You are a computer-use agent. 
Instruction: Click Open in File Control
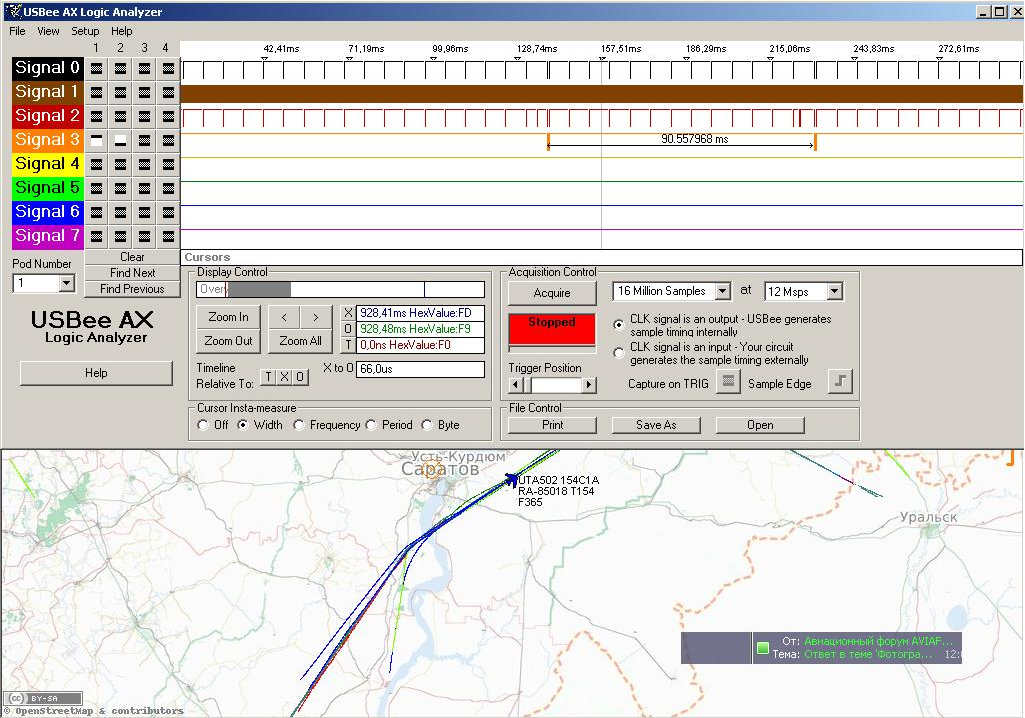click(x=760, y=425)
